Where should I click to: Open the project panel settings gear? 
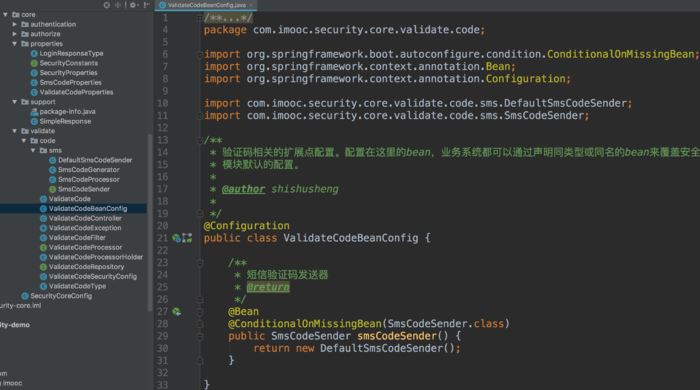133,5
